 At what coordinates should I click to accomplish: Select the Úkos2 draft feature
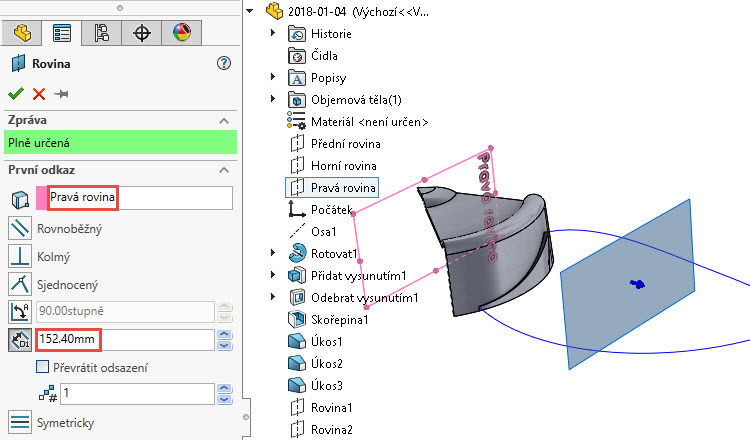click(327, 364)
